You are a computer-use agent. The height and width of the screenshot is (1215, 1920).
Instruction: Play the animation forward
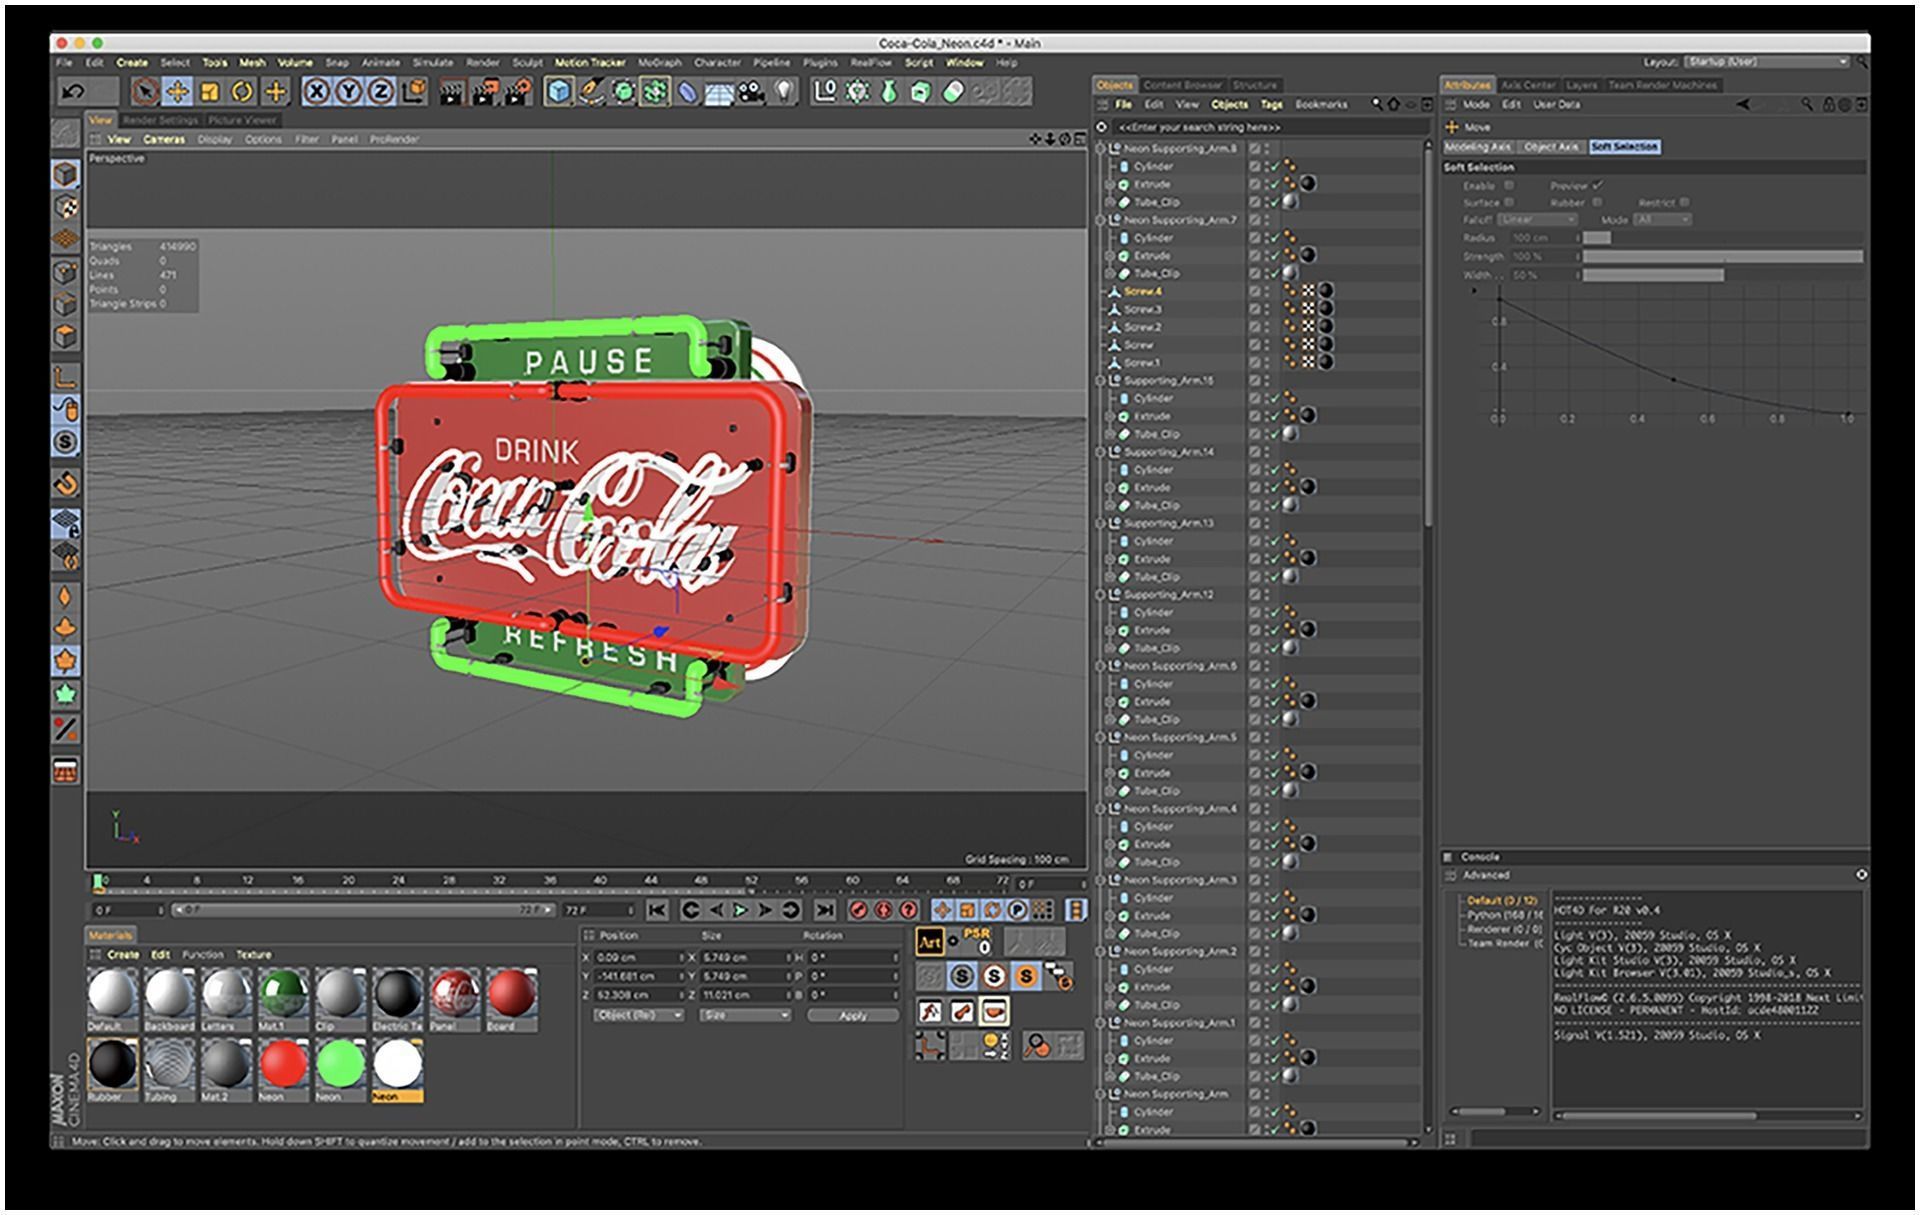(740, 910)
